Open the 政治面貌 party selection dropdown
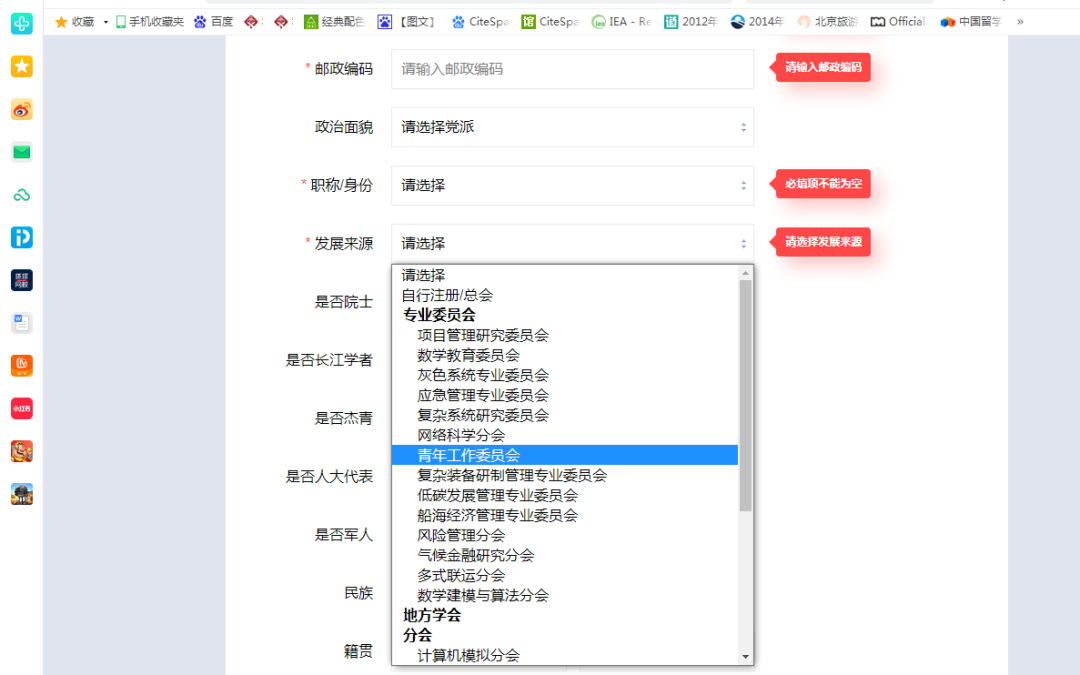The width and height of the screenshot is (1080, 675). (572, 126)
